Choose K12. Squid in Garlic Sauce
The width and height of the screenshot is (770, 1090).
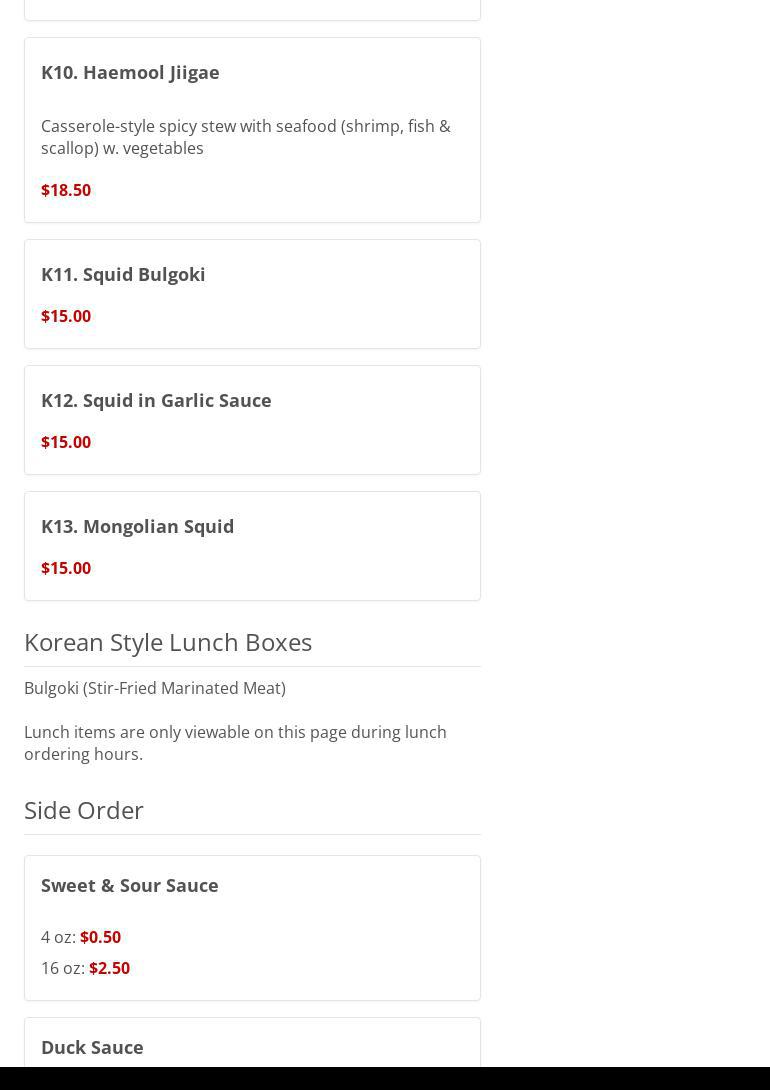[x=156, y=400]
